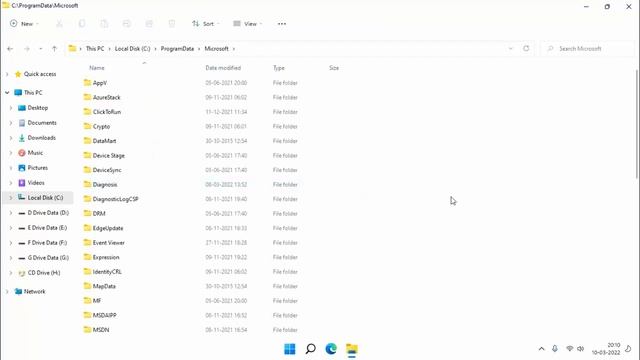Image resolution: width=640 pixels, height=360 pixels.
Task: Refresh the folder view
Action: pyautogui.click(x=526, y=49)
